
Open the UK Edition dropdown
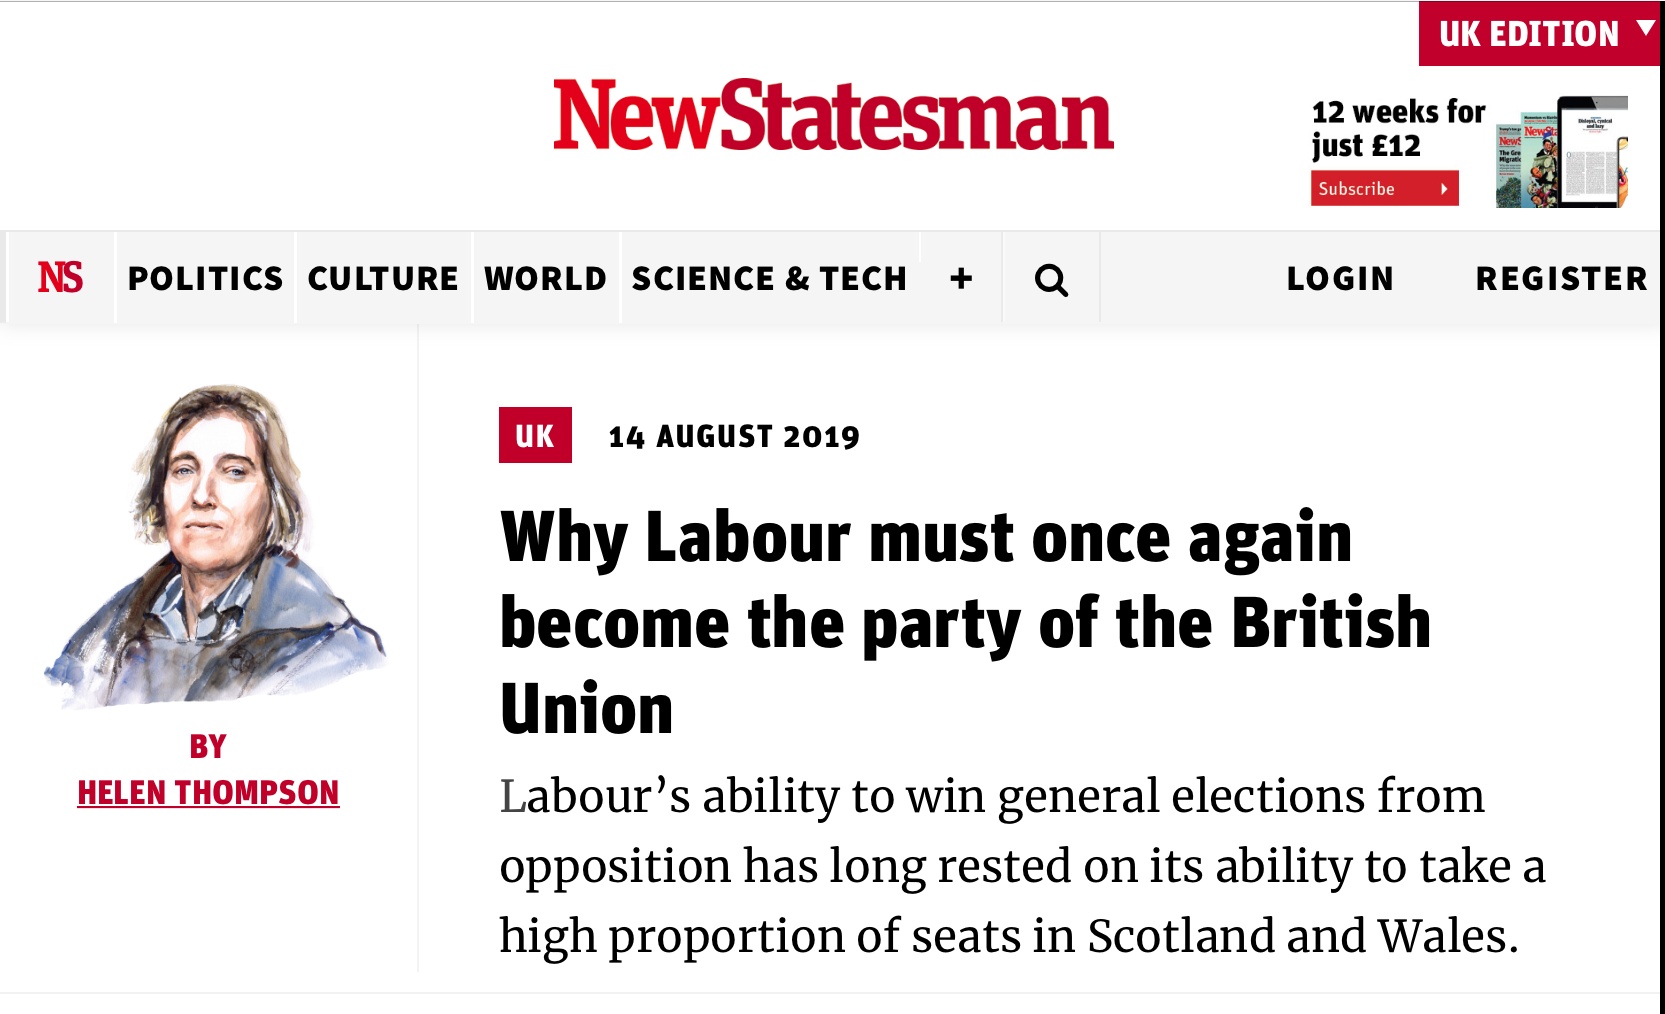pyautogui.click(x=1540, y=34)
